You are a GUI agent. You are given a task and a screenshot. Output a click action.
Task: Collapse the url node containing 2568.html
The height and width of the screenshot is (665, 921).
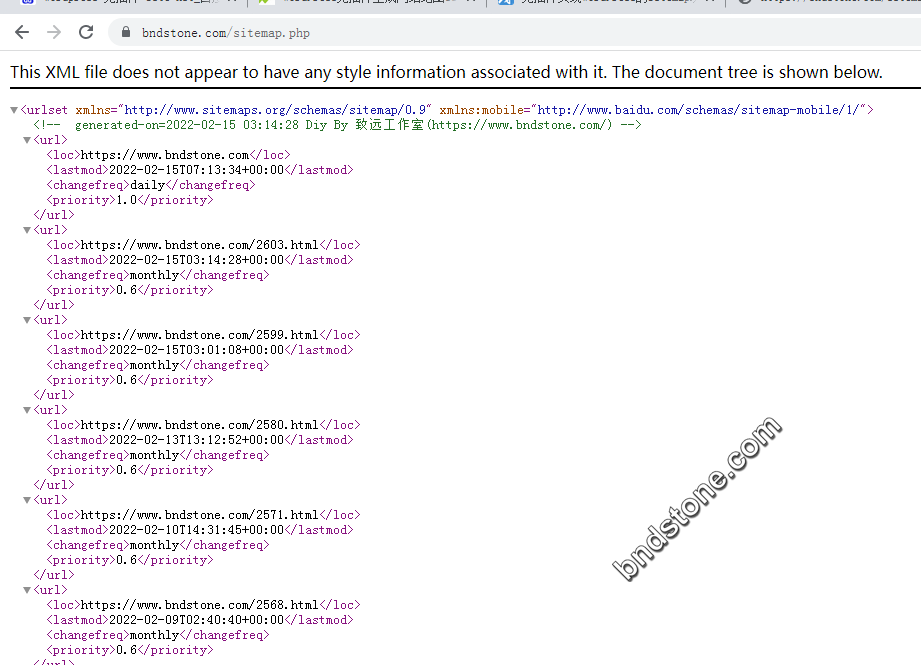point(27,590)
